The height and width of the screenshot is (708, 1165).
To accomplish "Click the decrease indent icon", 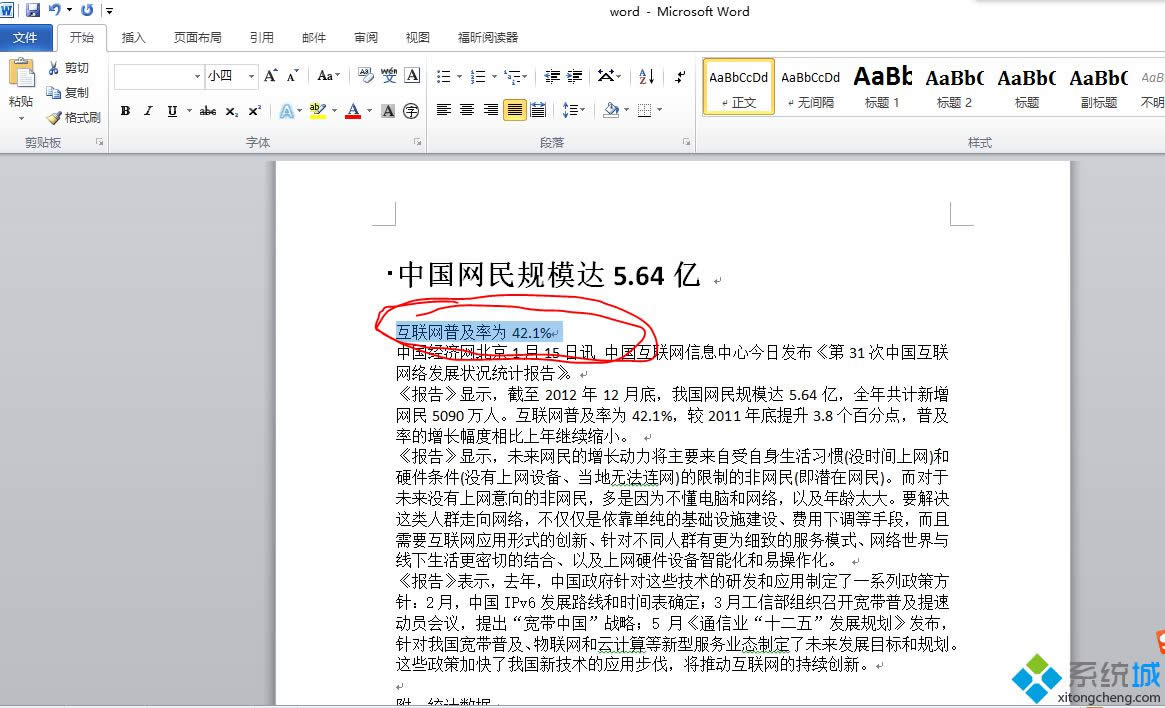I will (x=551, y=76).
